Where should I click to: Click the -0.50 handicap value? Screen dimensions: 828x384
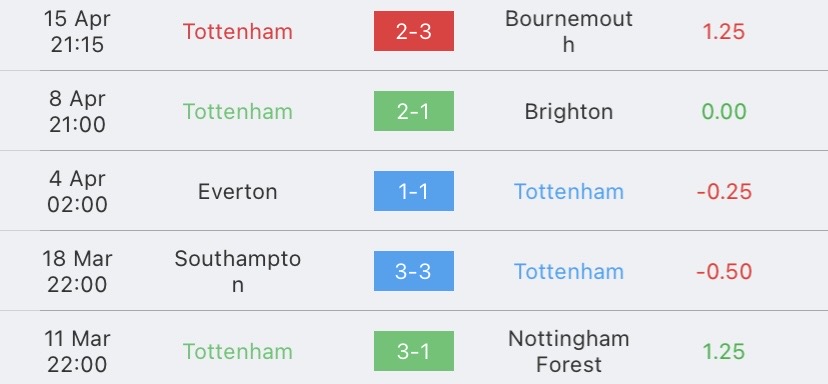click(x=724, y=271)
